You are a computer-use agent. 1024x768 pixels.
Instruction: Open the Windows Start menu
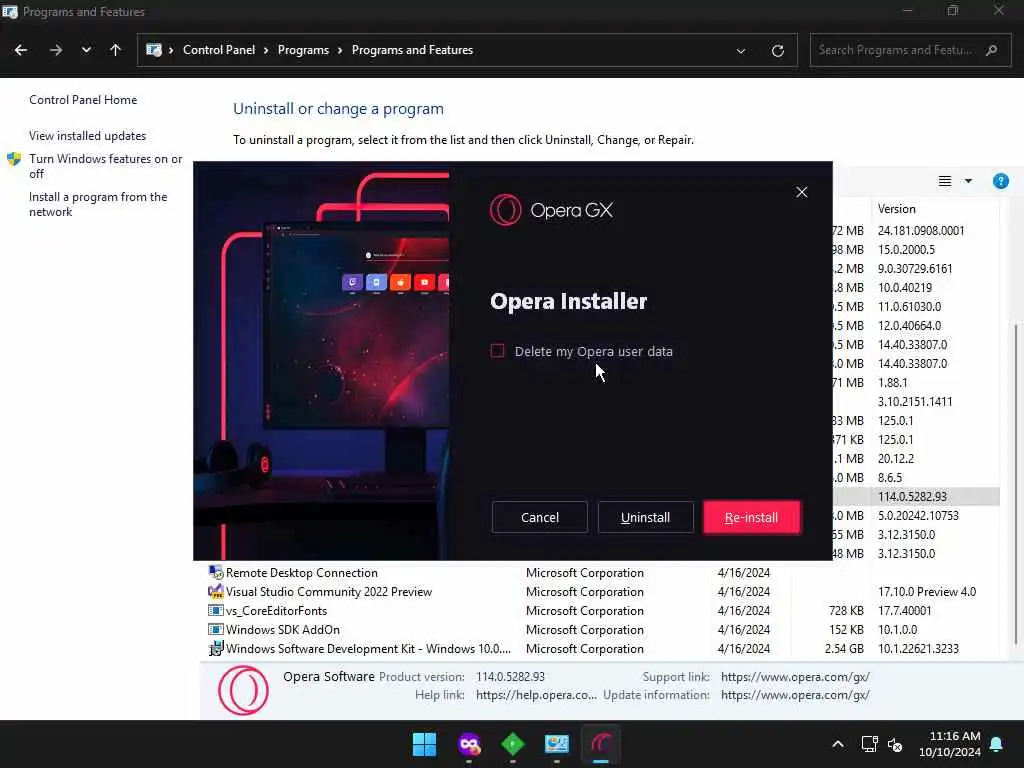pyautogui.click(x=424, y=744)
